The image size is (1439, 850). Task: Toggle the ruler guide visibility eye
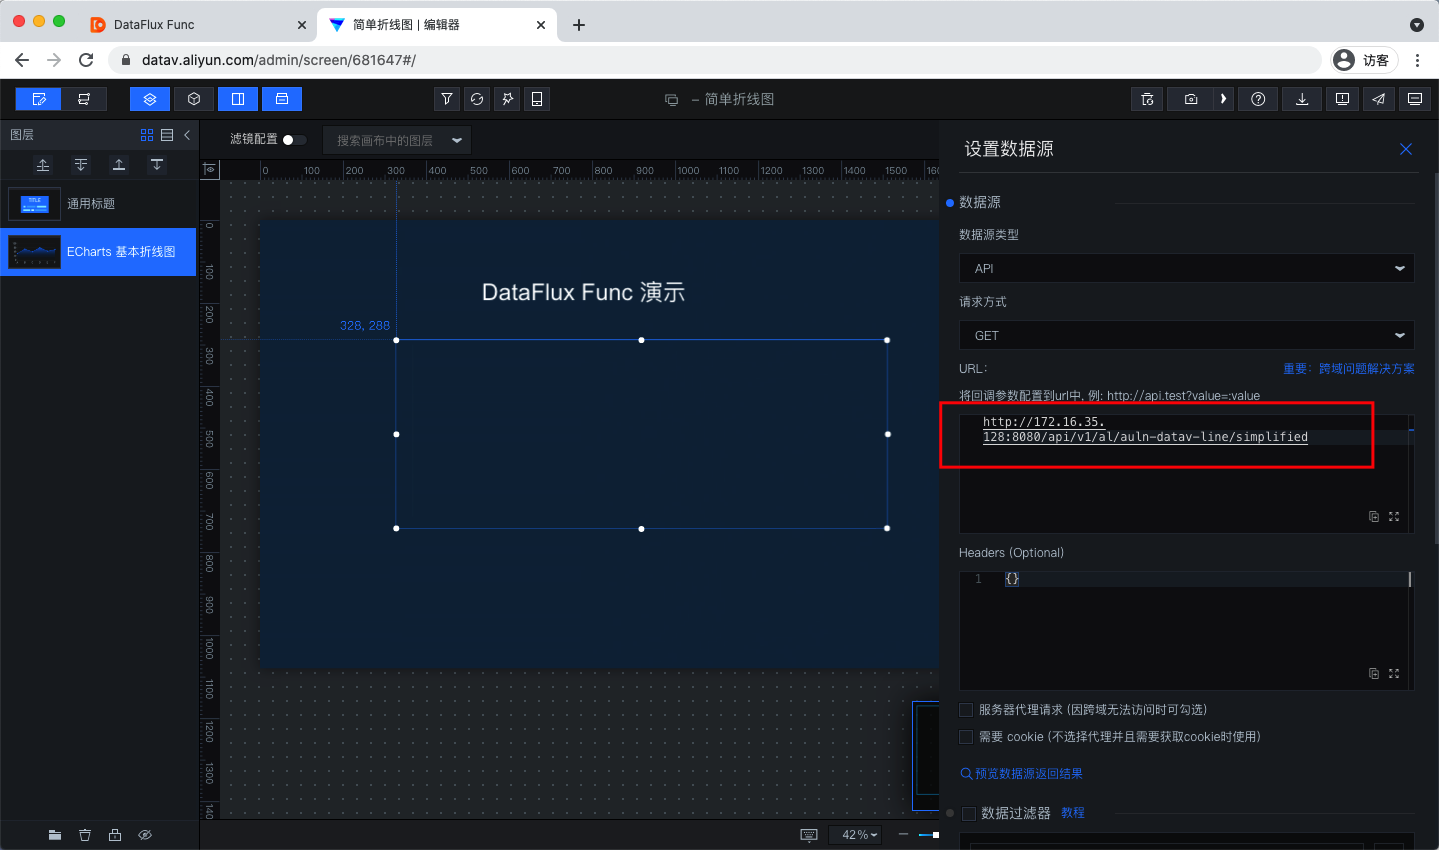tap(210, 170)
